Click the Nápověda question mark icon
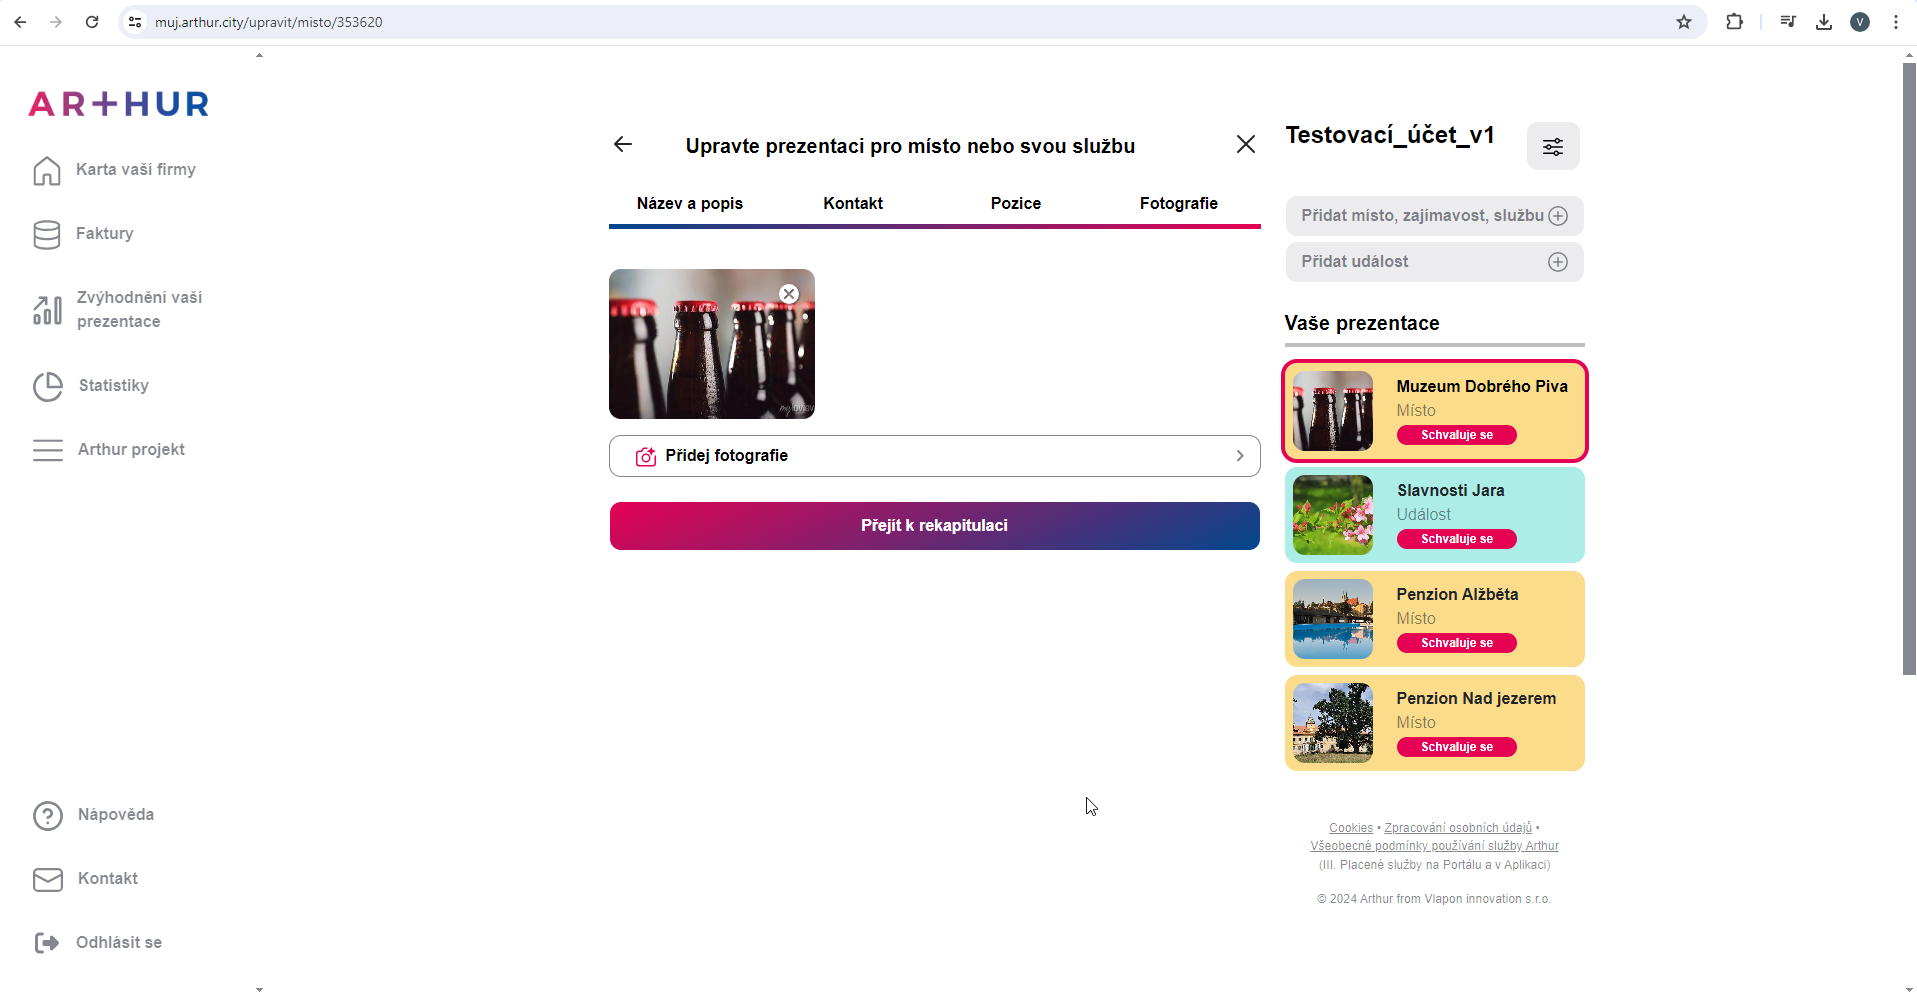 (x=47, y=816)
